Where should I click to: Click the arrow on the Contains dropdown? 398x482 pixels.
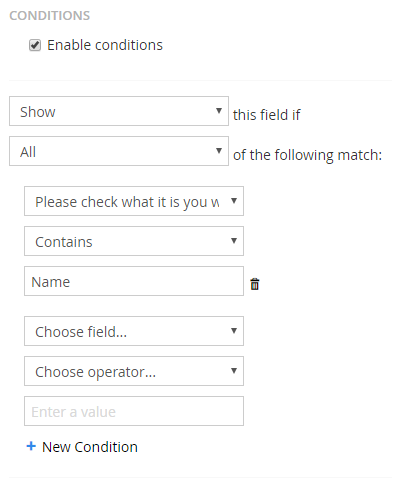click(234, 241)
